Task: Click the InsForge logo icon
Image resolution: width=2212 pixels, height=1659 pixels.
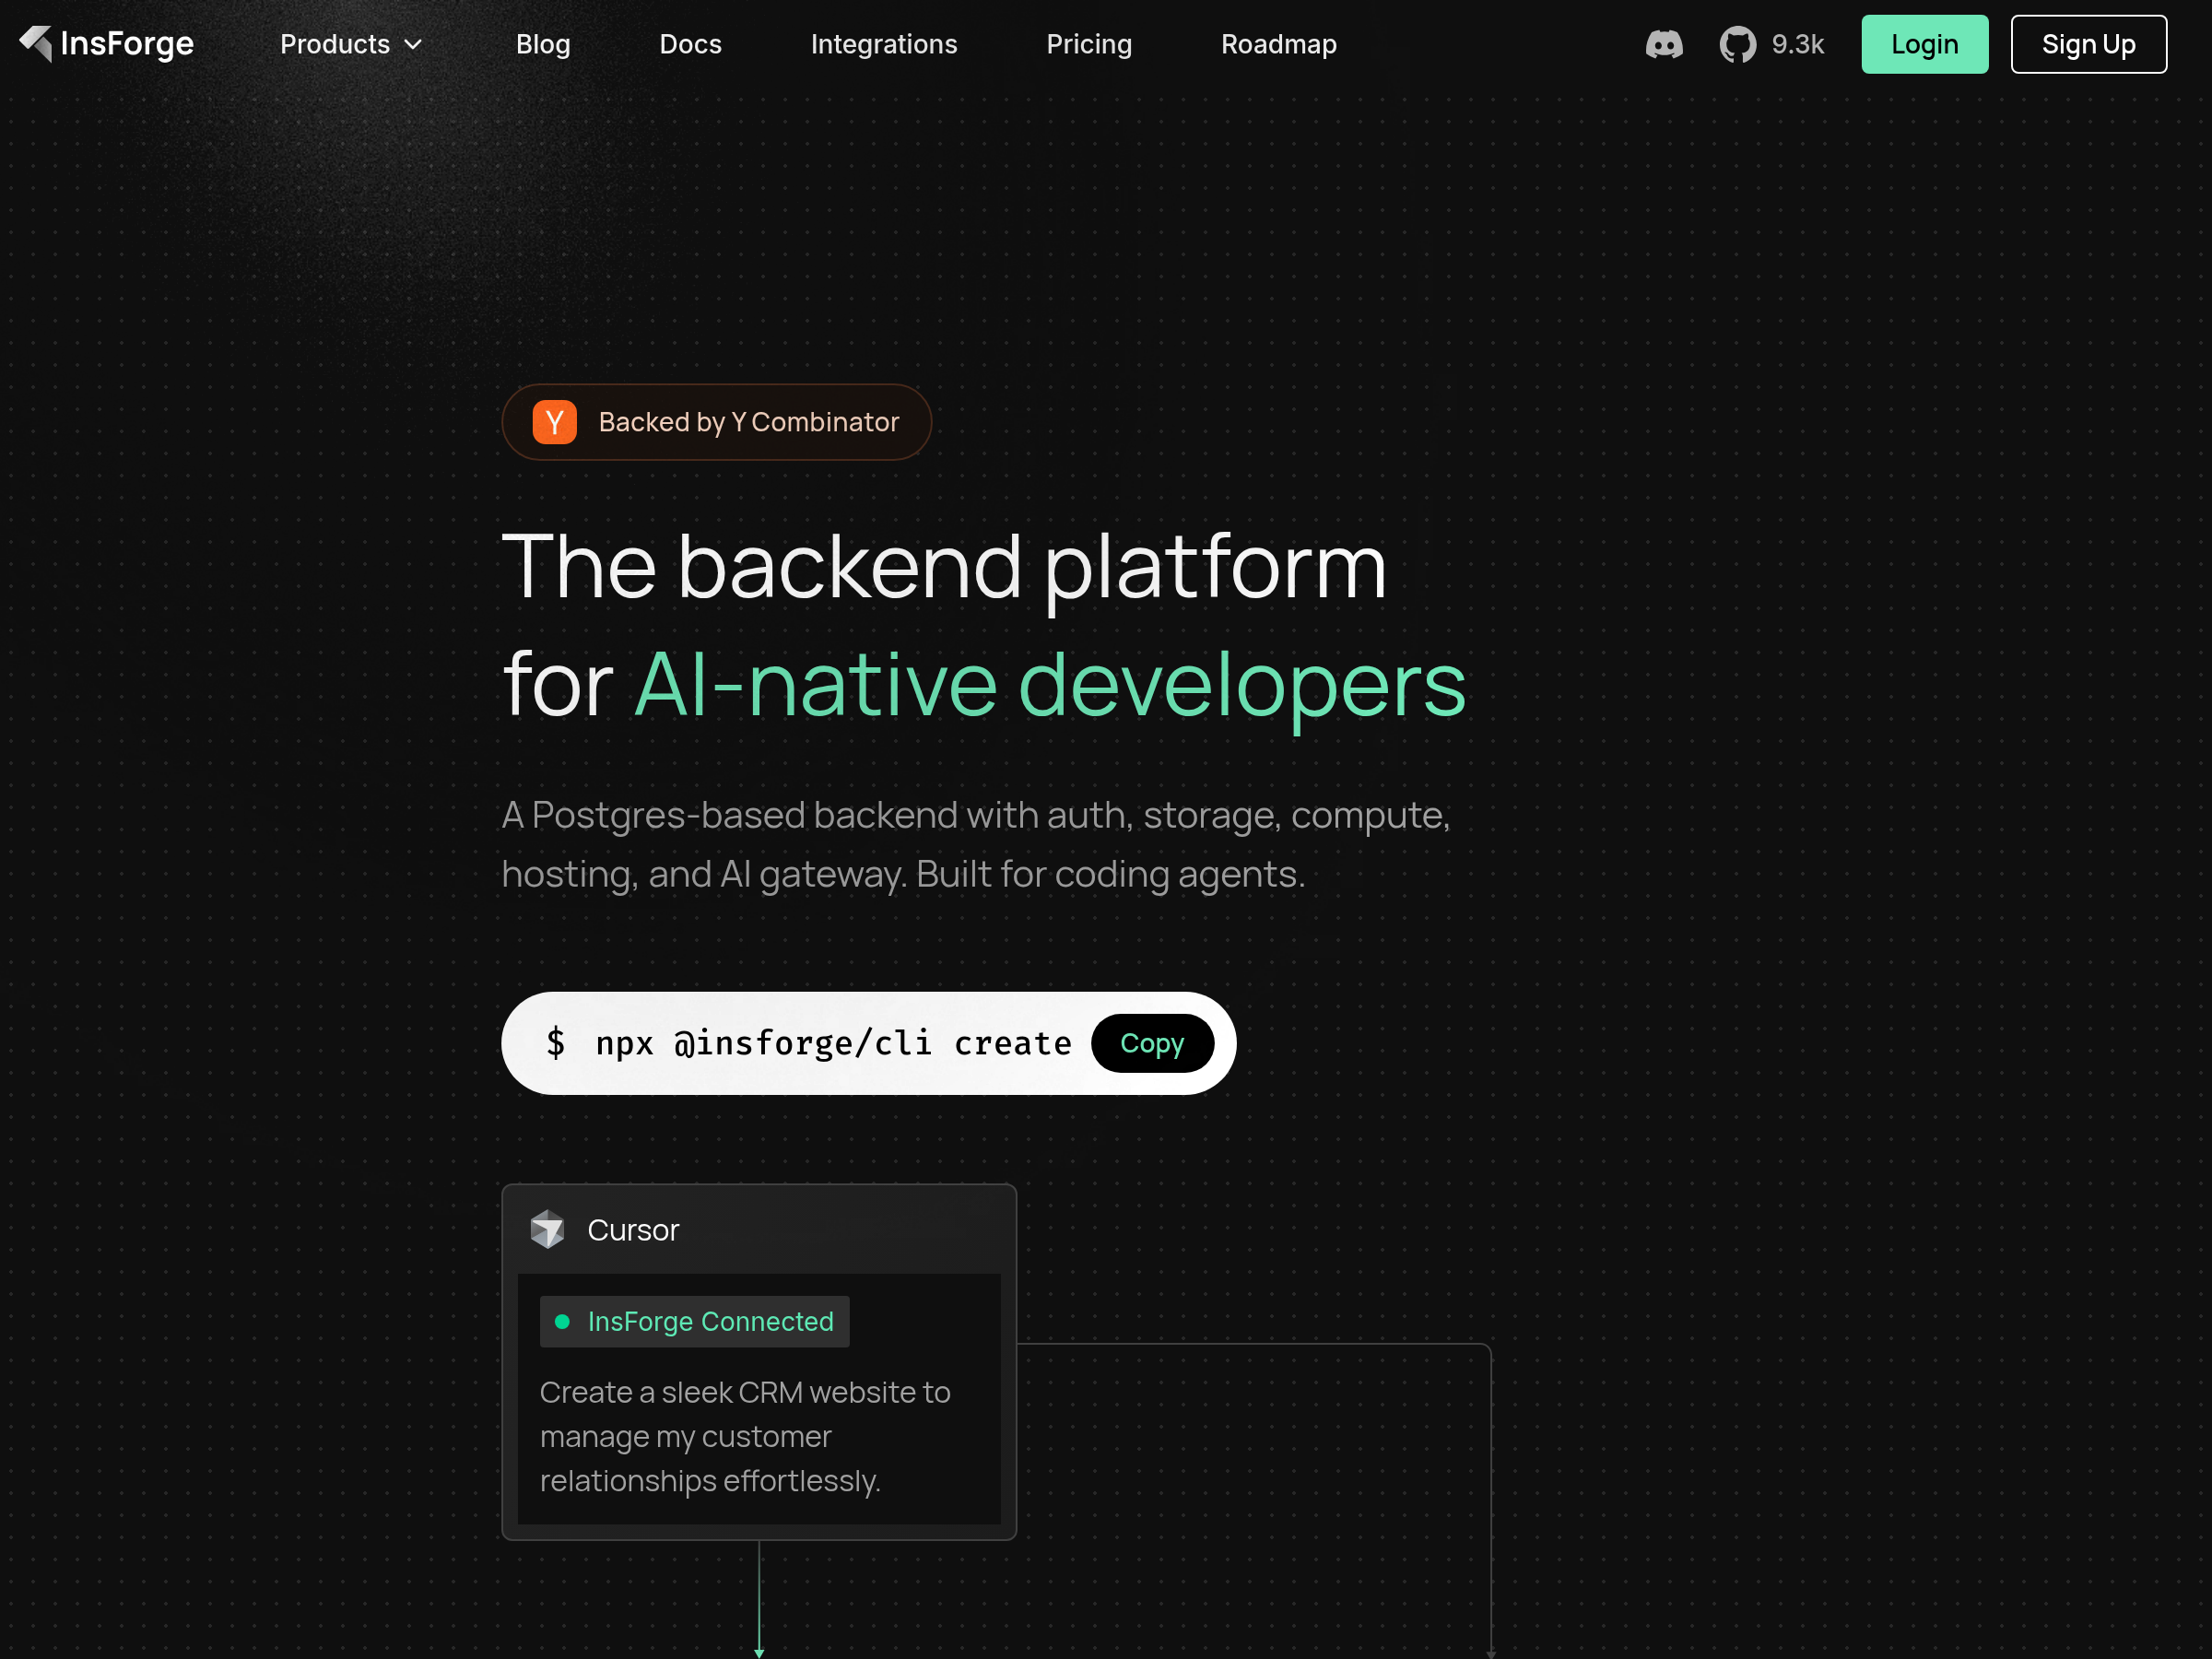Action: pyautogui.click(x=36, y=44)
